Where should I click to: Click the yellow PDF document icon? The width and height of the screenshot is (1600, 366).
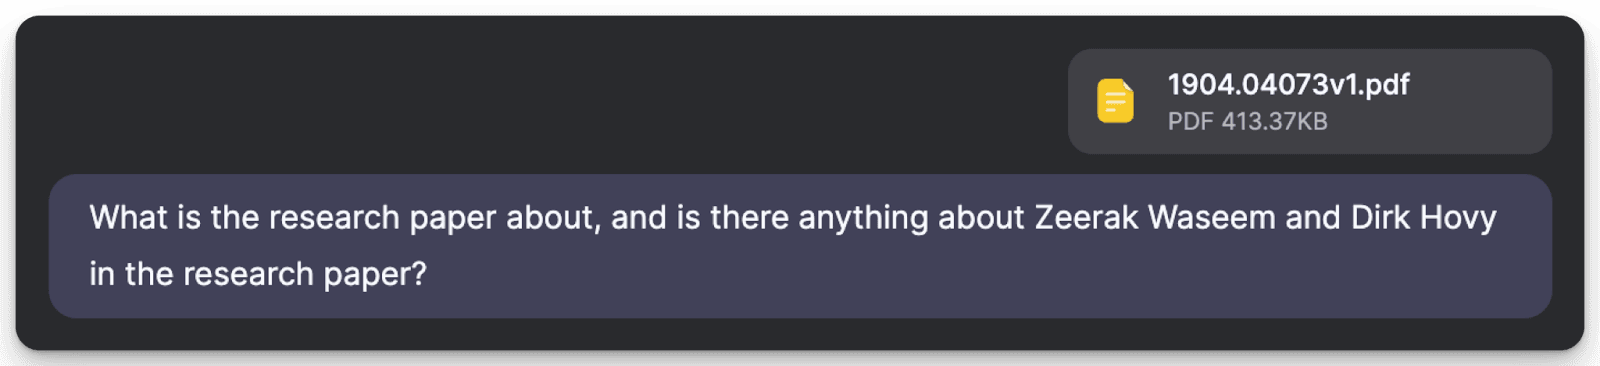click(x=1115, y=101)
